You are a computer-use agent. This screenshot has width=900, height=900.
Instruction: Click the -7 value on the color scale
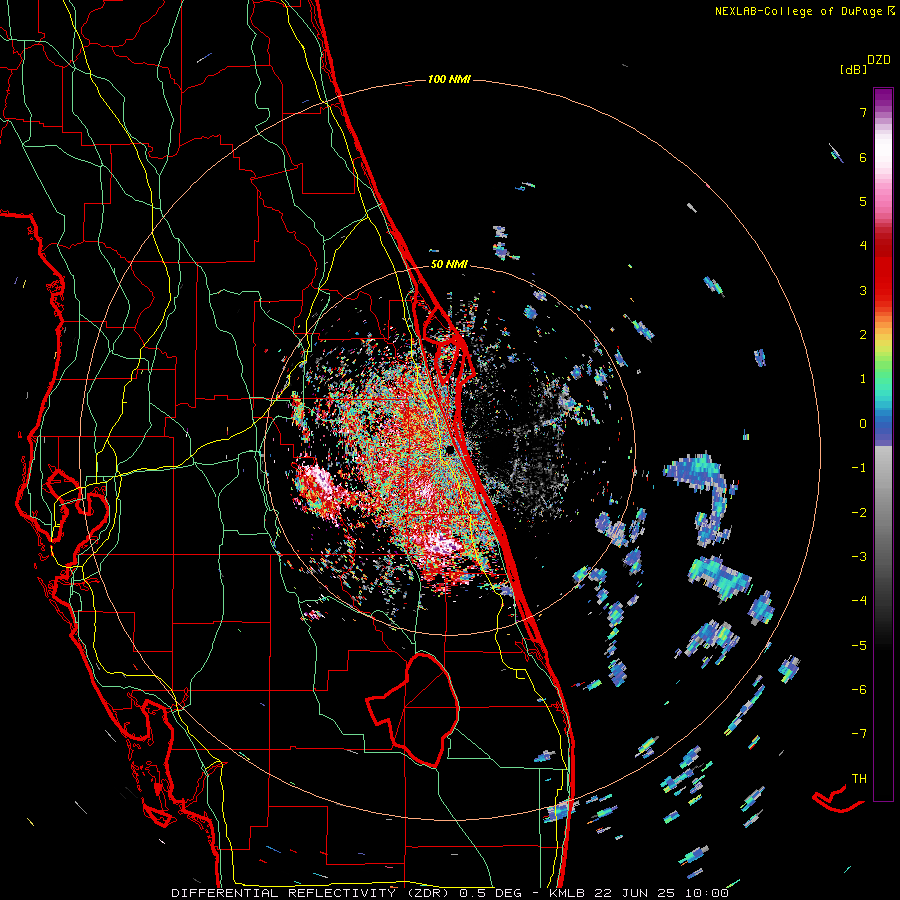859,734
